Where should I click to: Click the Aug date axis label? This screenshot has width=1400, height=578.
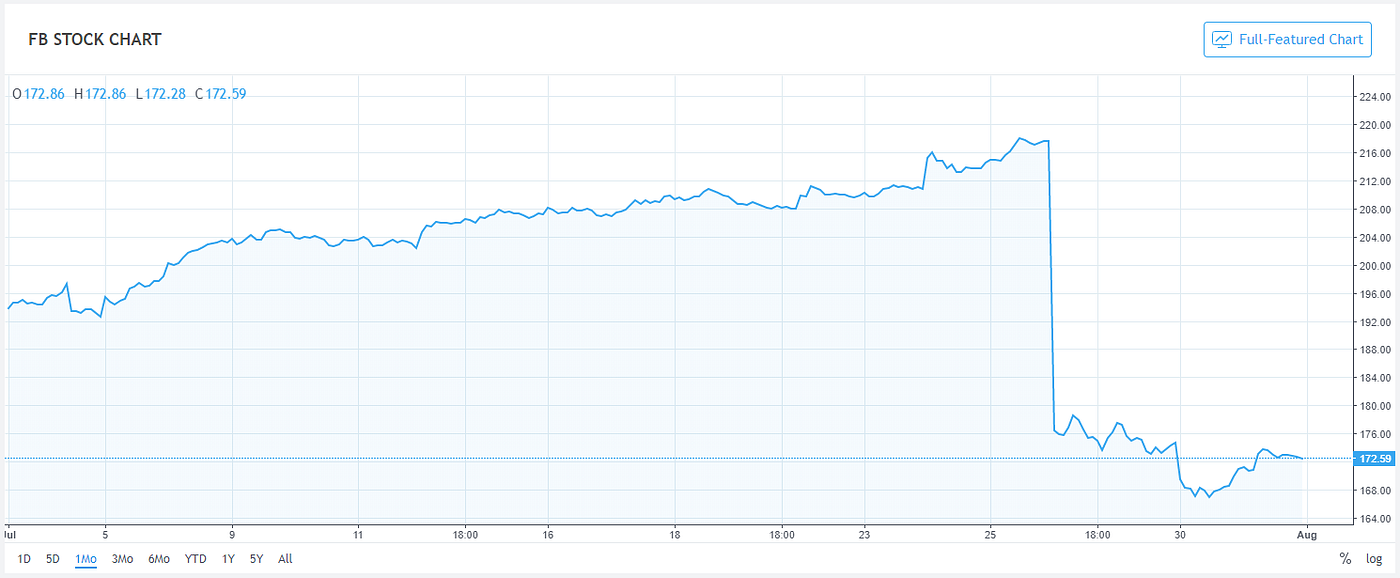click(x=1308, y=534)
